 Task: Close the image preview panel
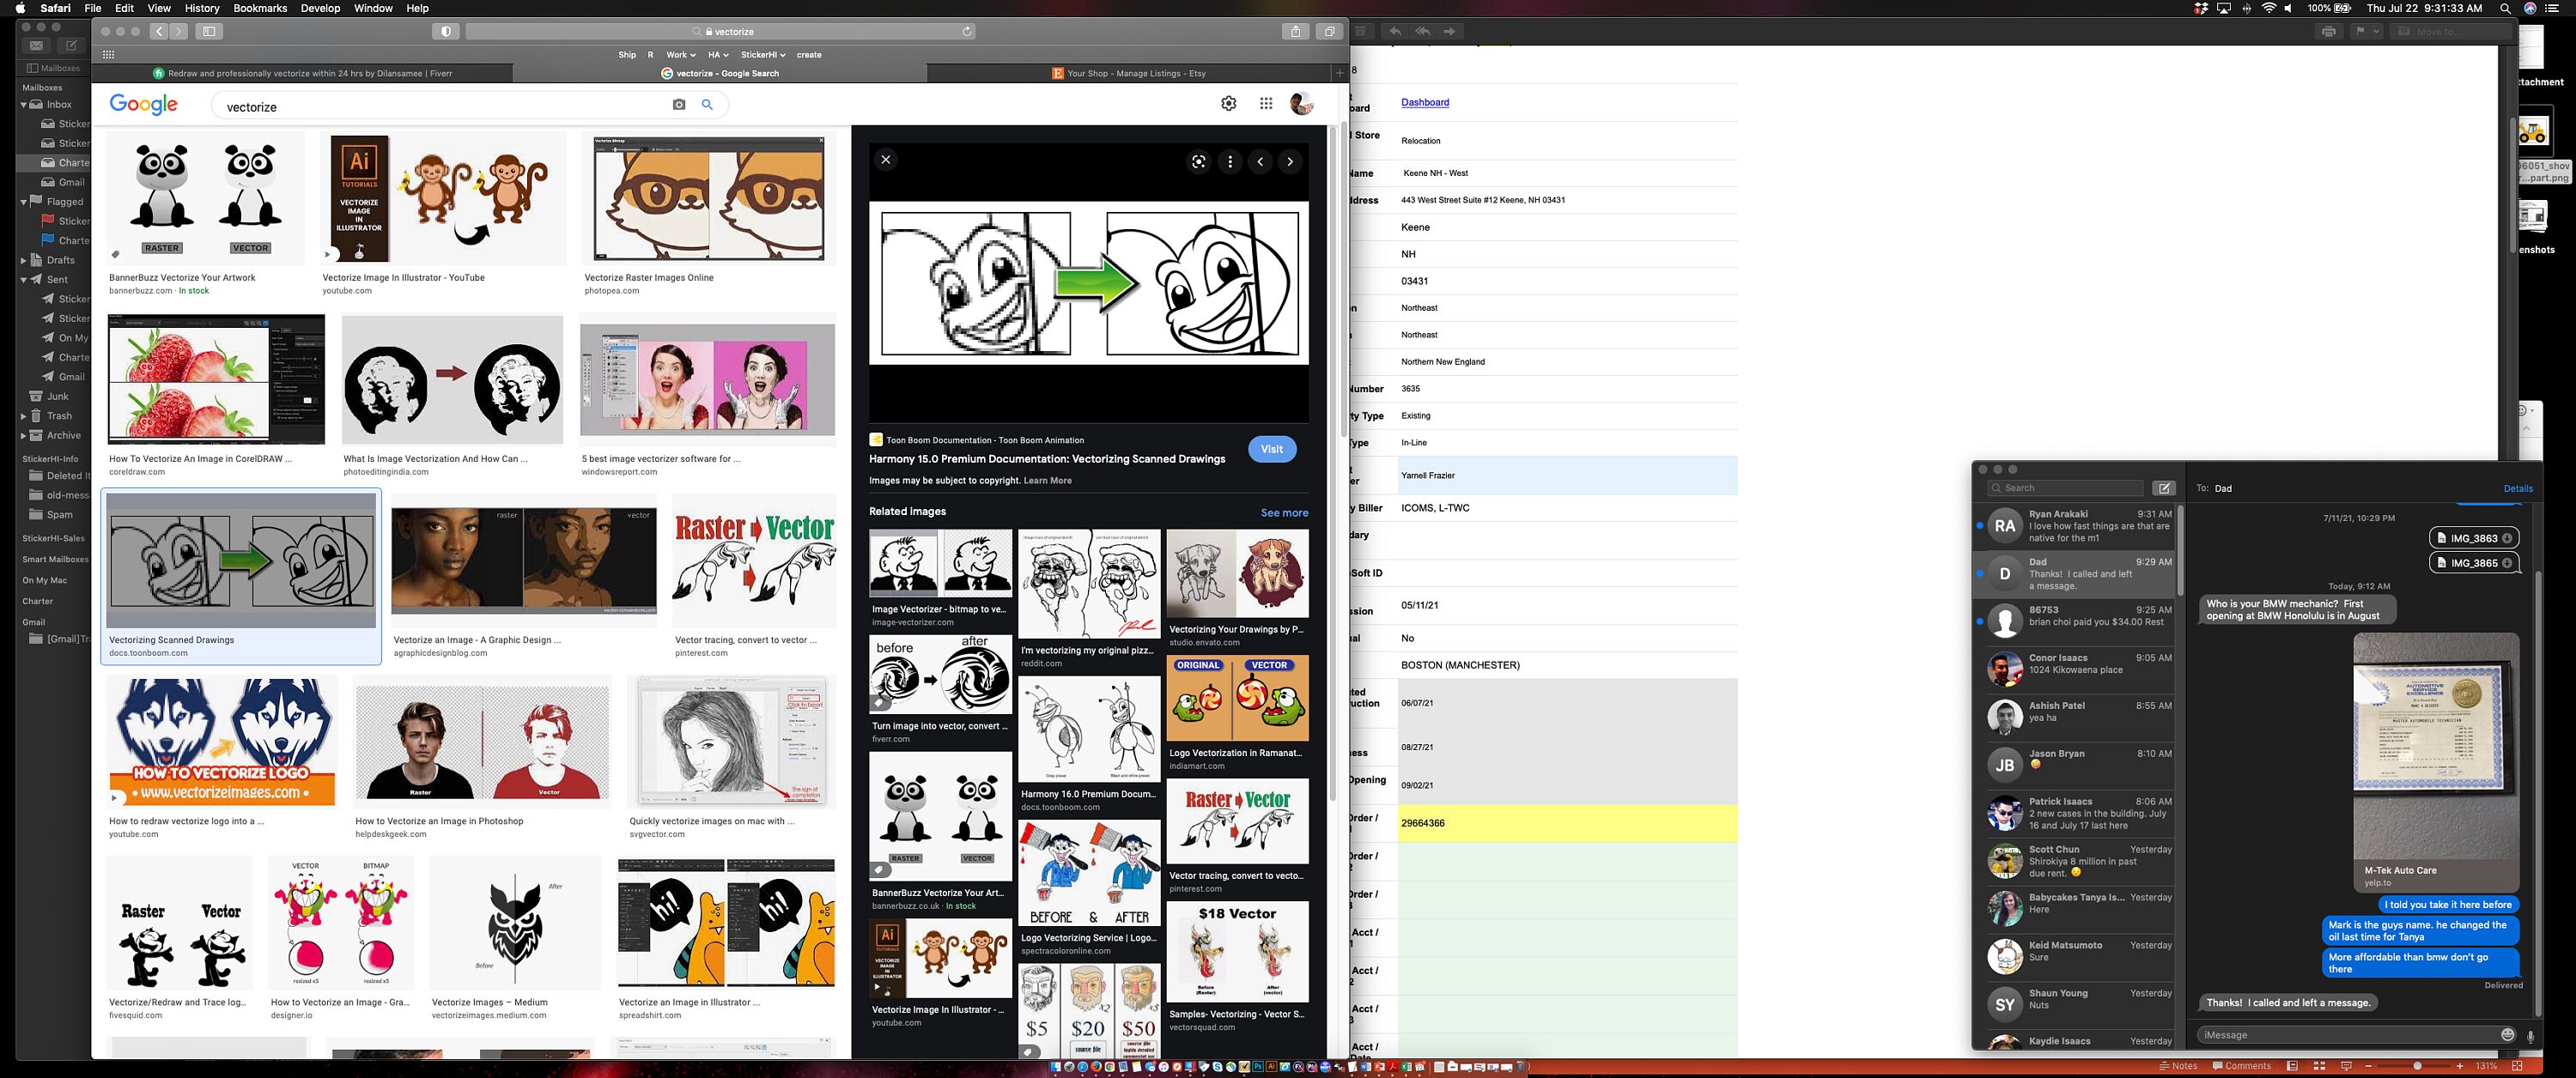pyautogui.click(x=886, y=160)
